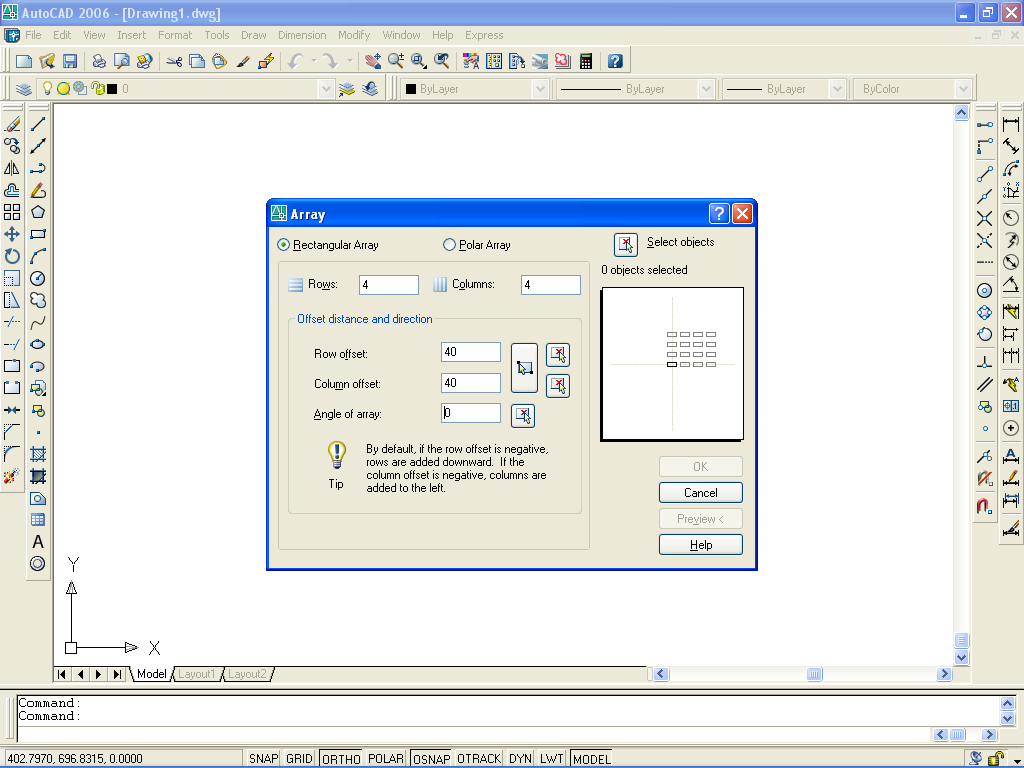Viewport: 1024px width, 768px height.
Task: Open the ByLayer linetype control dropdown
Action: [x=705, y=89]
